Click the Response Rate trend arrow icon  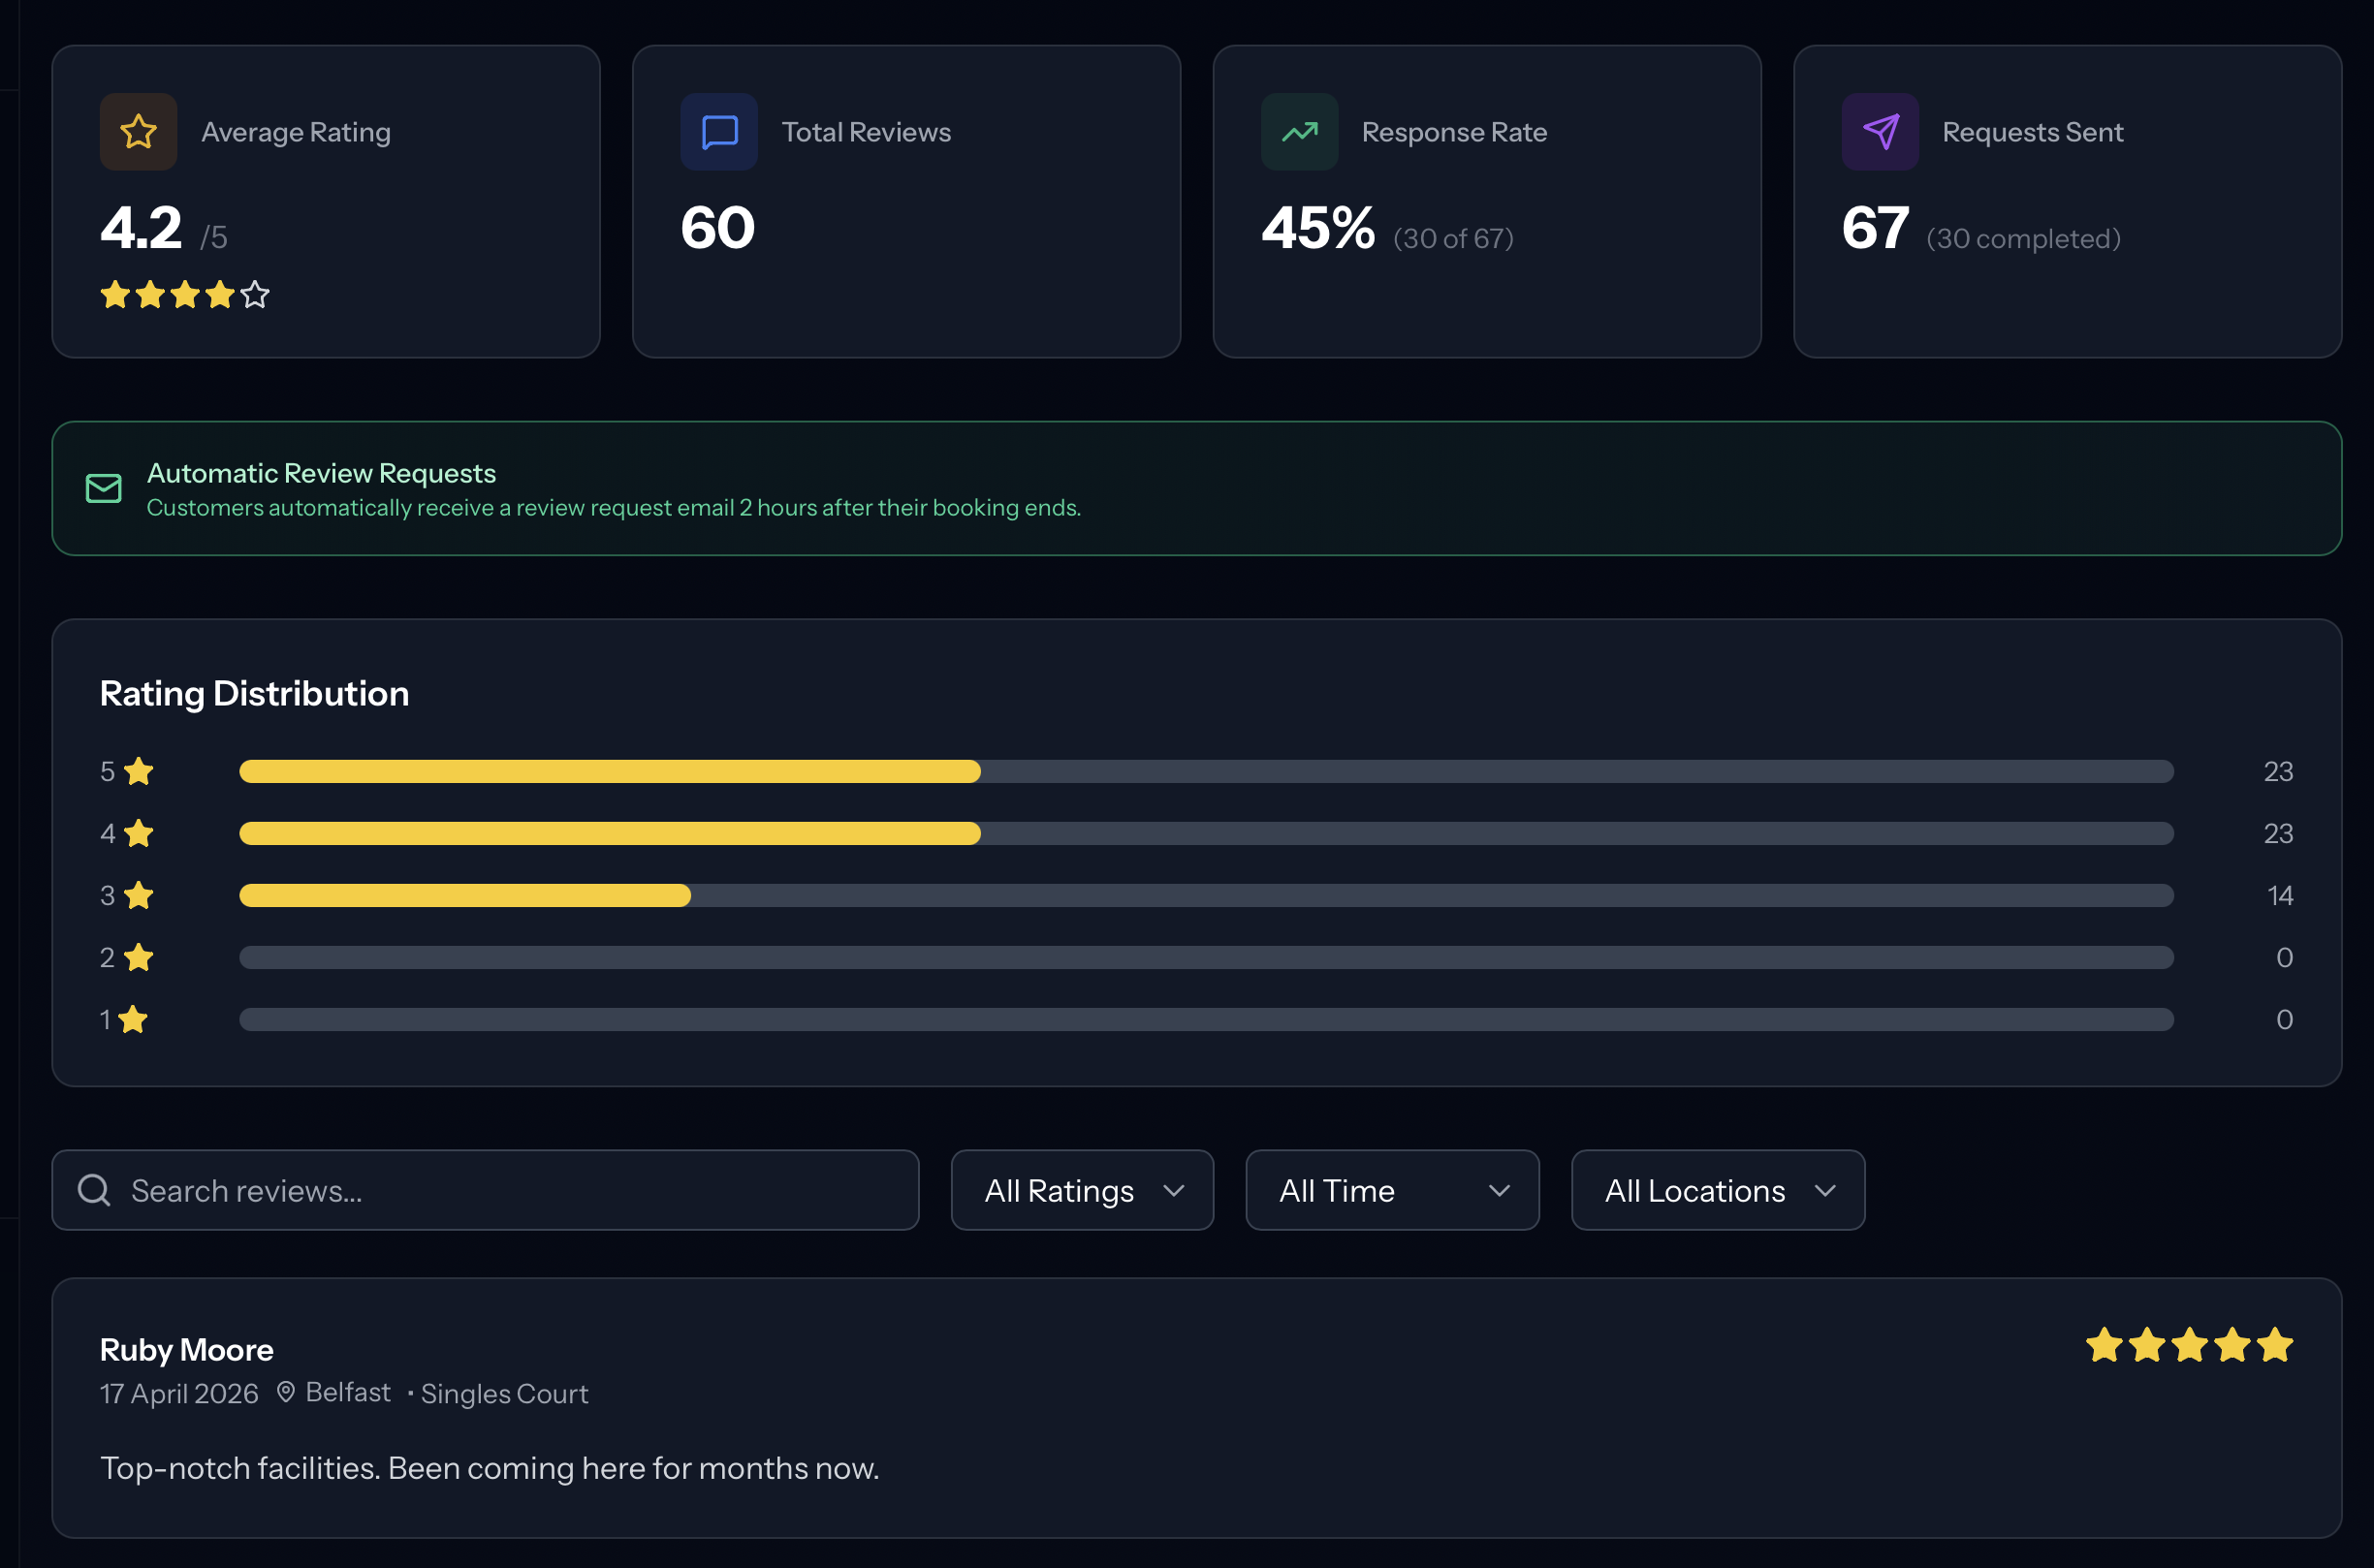point(1299,132)
